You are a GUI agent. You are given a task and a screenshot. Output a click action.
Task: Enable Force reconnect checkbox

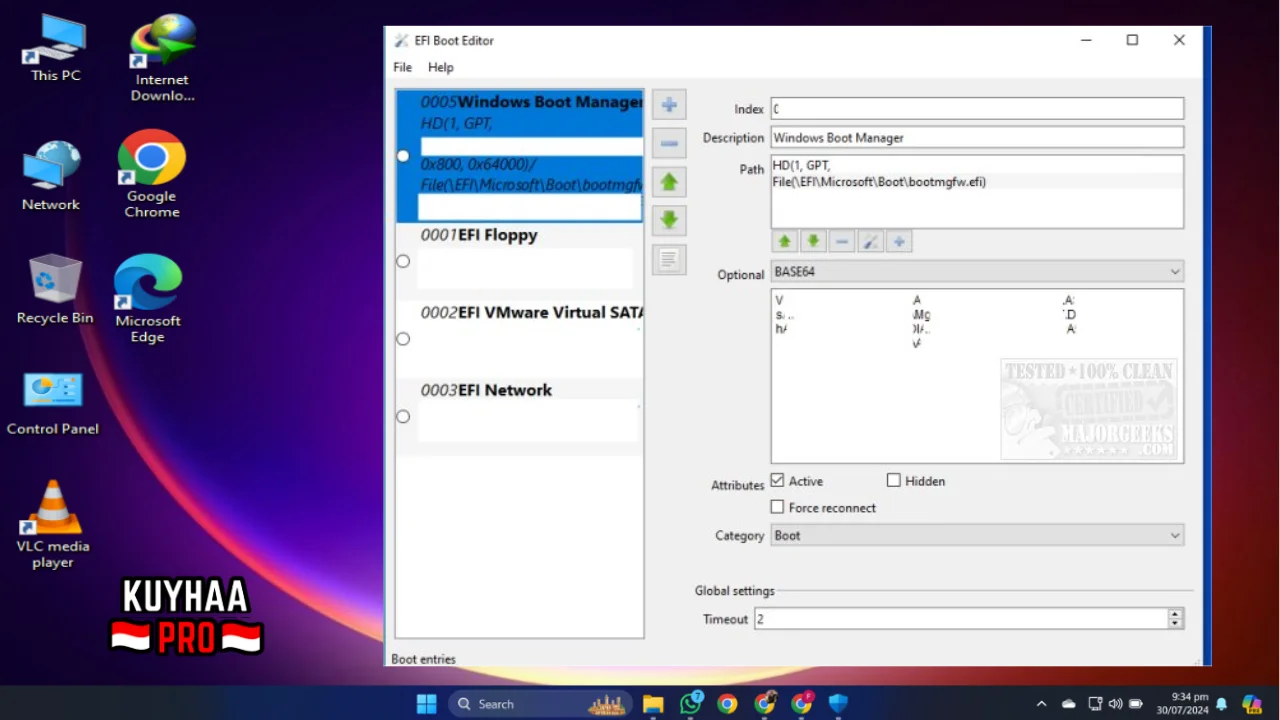[777, 507]
